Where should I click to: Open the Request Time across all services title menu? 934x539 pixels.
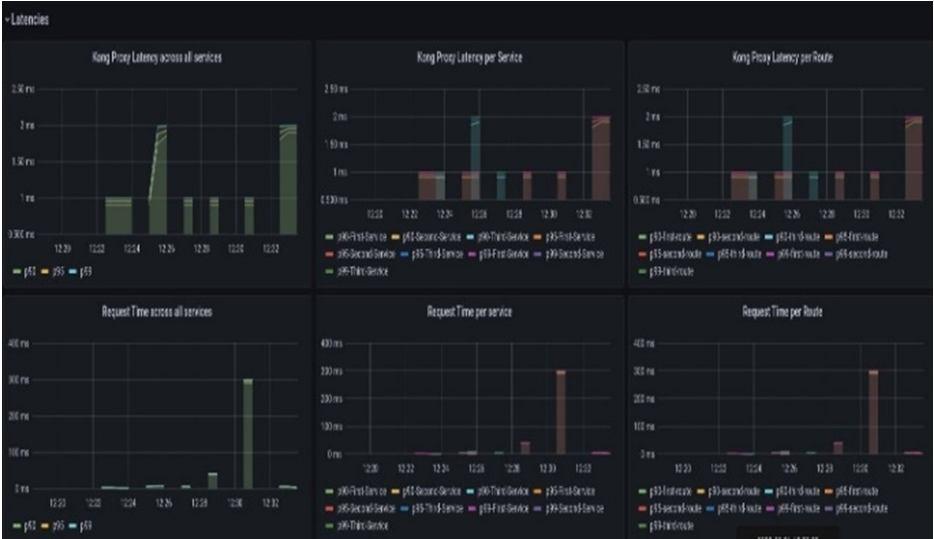(x=157, y=311)
